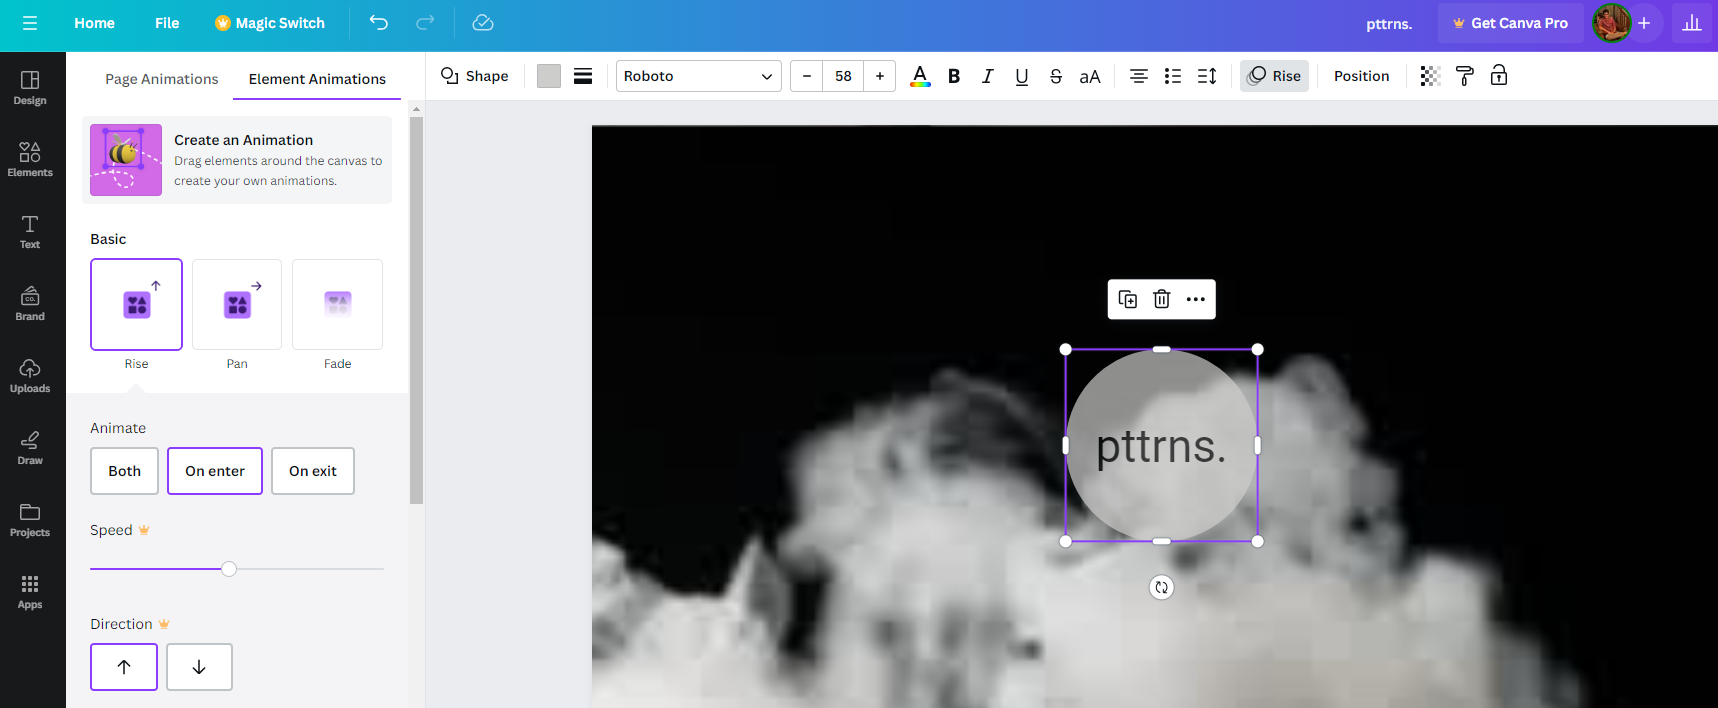Screen dimensions: 1718x708
Task: Change the text alignment
Action: pyautogui.click(x=1138, y=76)
